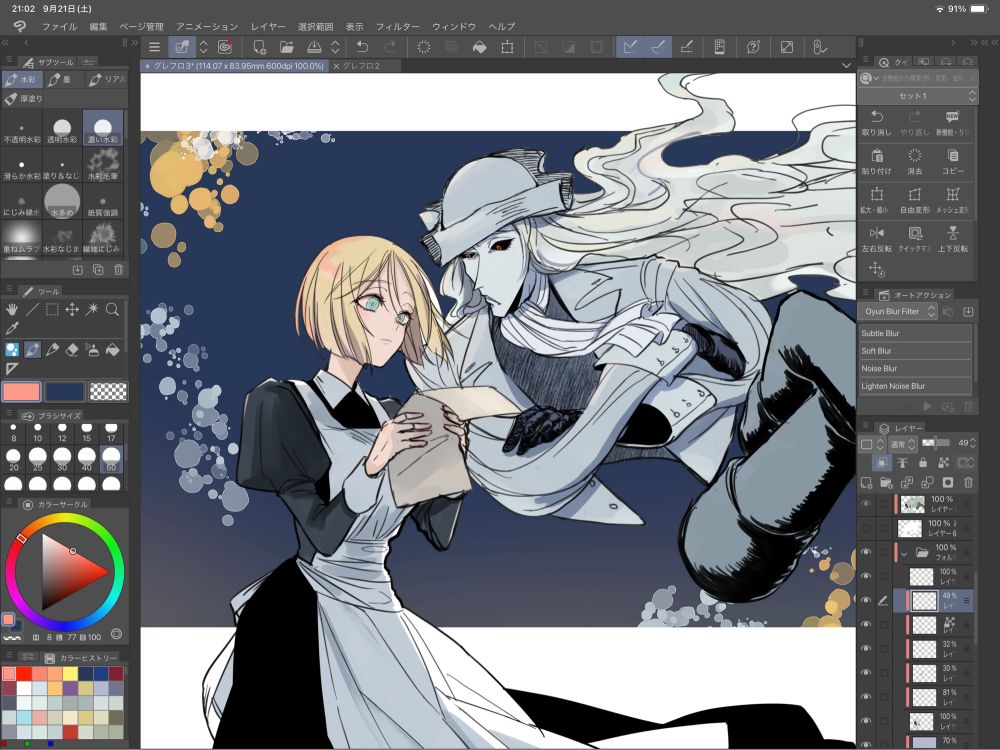The image size is (1000, 750).
Task: Click コピー (Copy) in the Quick Access panel
Action: pyautogui.click(x=953, y=161)
